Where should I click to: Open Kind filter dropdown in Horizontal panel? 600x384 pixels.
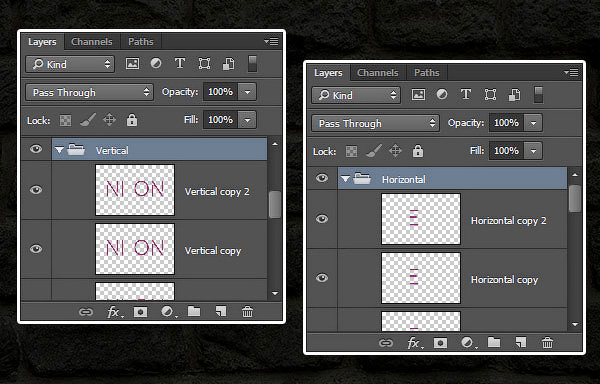pyautogui.click(x=356, y=95)
